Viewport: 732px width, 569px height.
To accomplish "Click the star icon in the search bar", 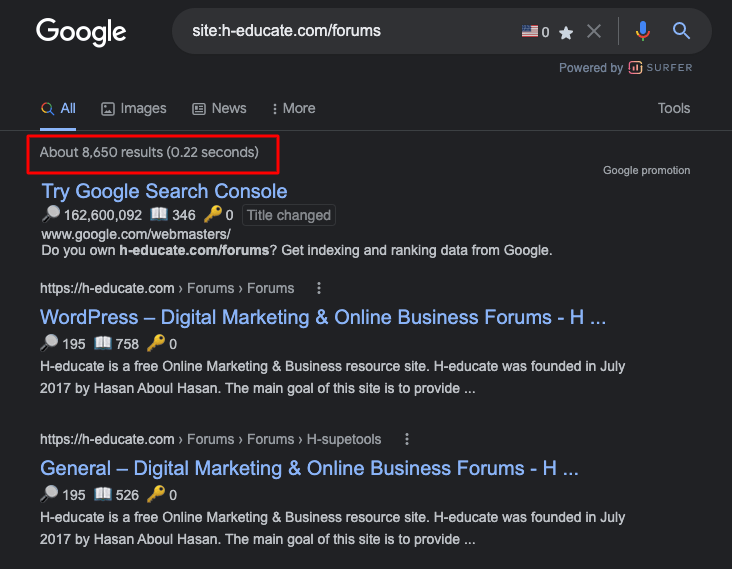I will click(x=566, y=33).
